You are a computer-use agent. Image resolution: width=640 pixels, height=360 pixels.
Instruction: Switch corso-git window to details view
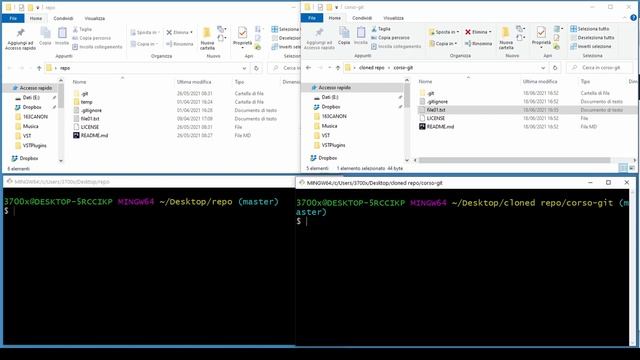[623, 168]
